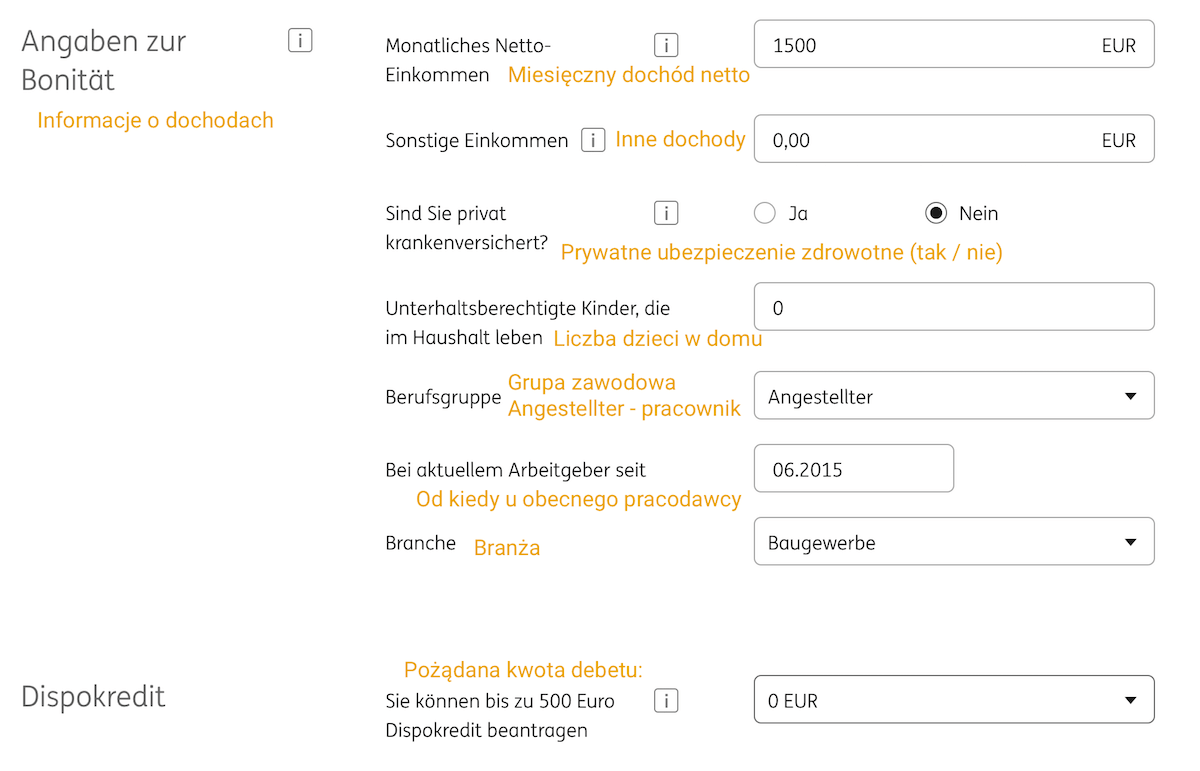Open info icon beside Angaben zur Bonität

pos(300,41)
